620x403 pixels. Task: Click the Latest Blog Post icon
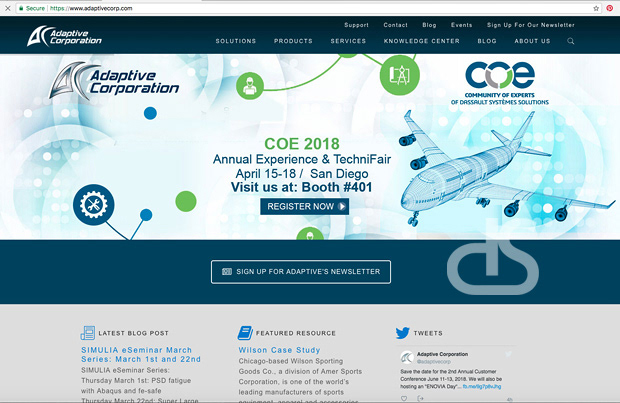coord(87,333)
